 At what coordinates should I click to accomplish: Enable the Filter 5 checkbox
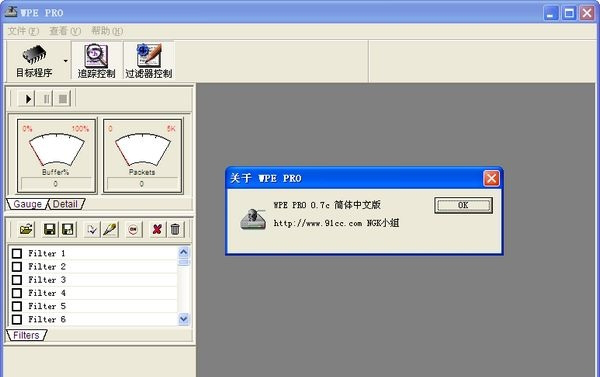click(17, 306)
